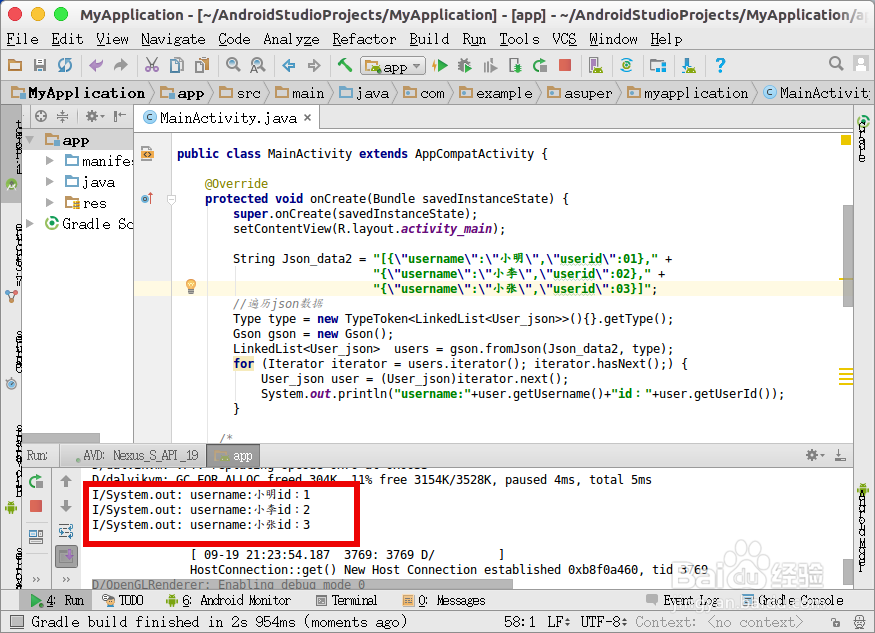Click the LF line separator selector

[559, 622]
